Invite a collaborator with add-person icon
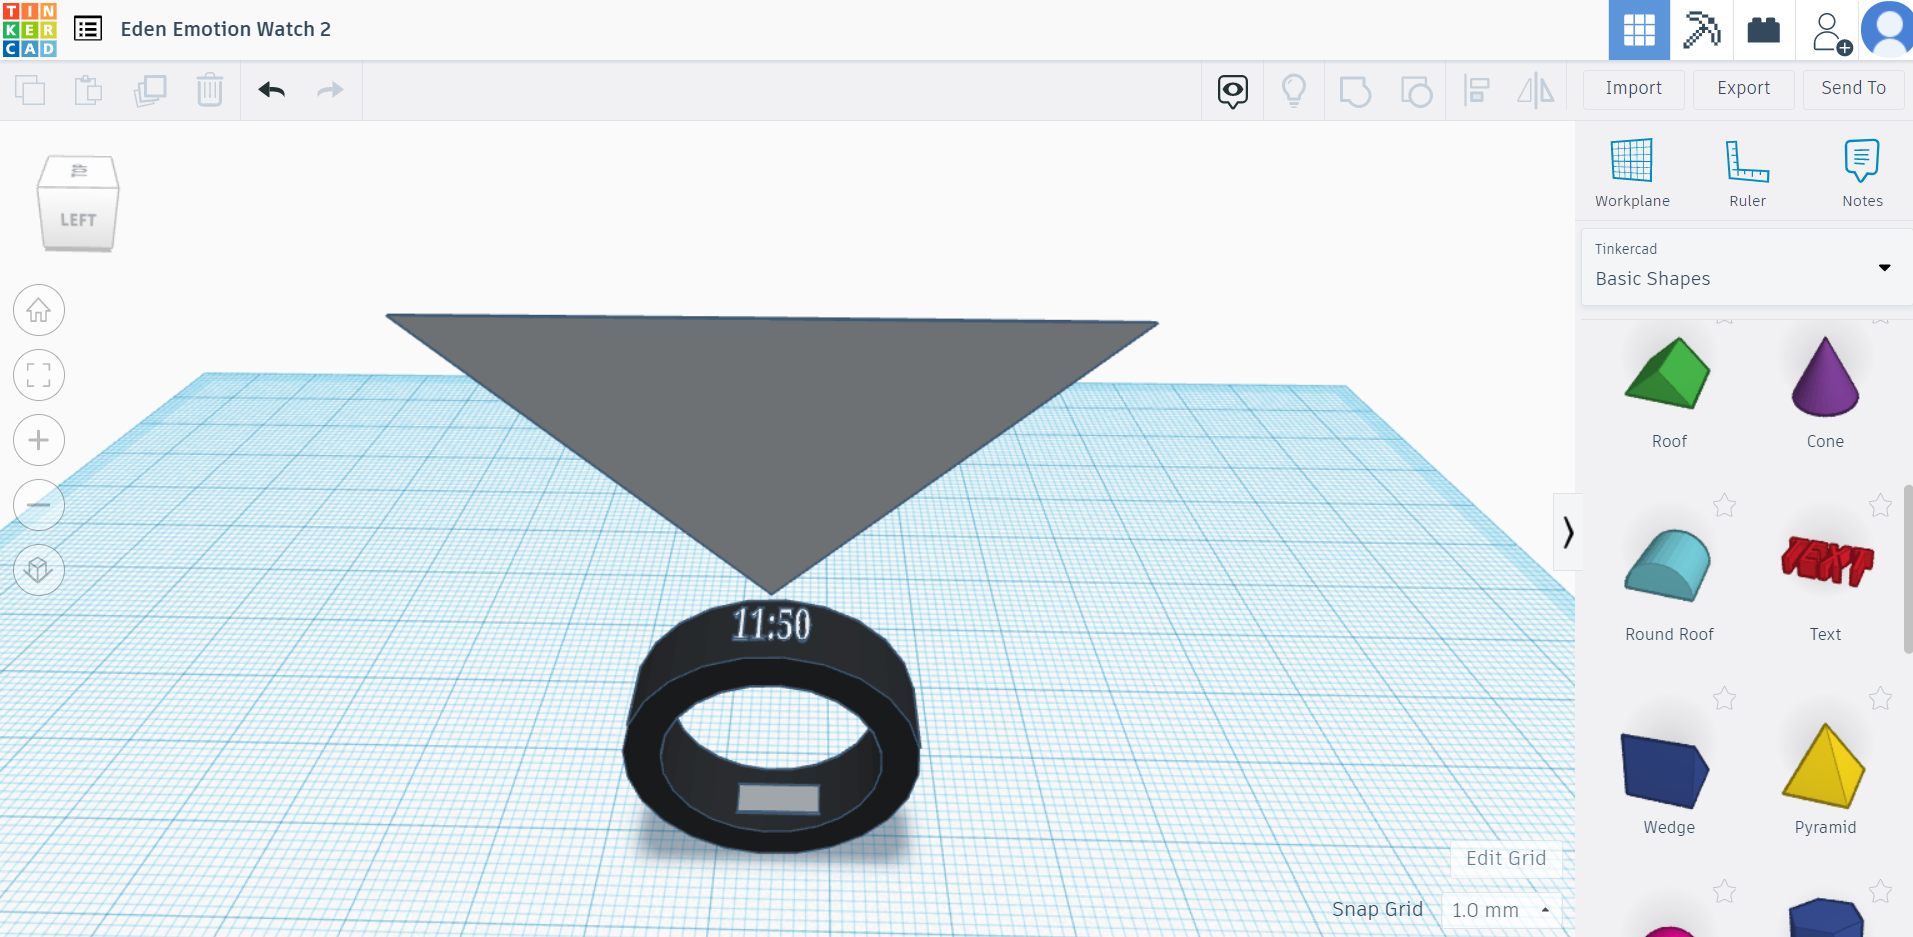1913x937 pixels. 1830,32
